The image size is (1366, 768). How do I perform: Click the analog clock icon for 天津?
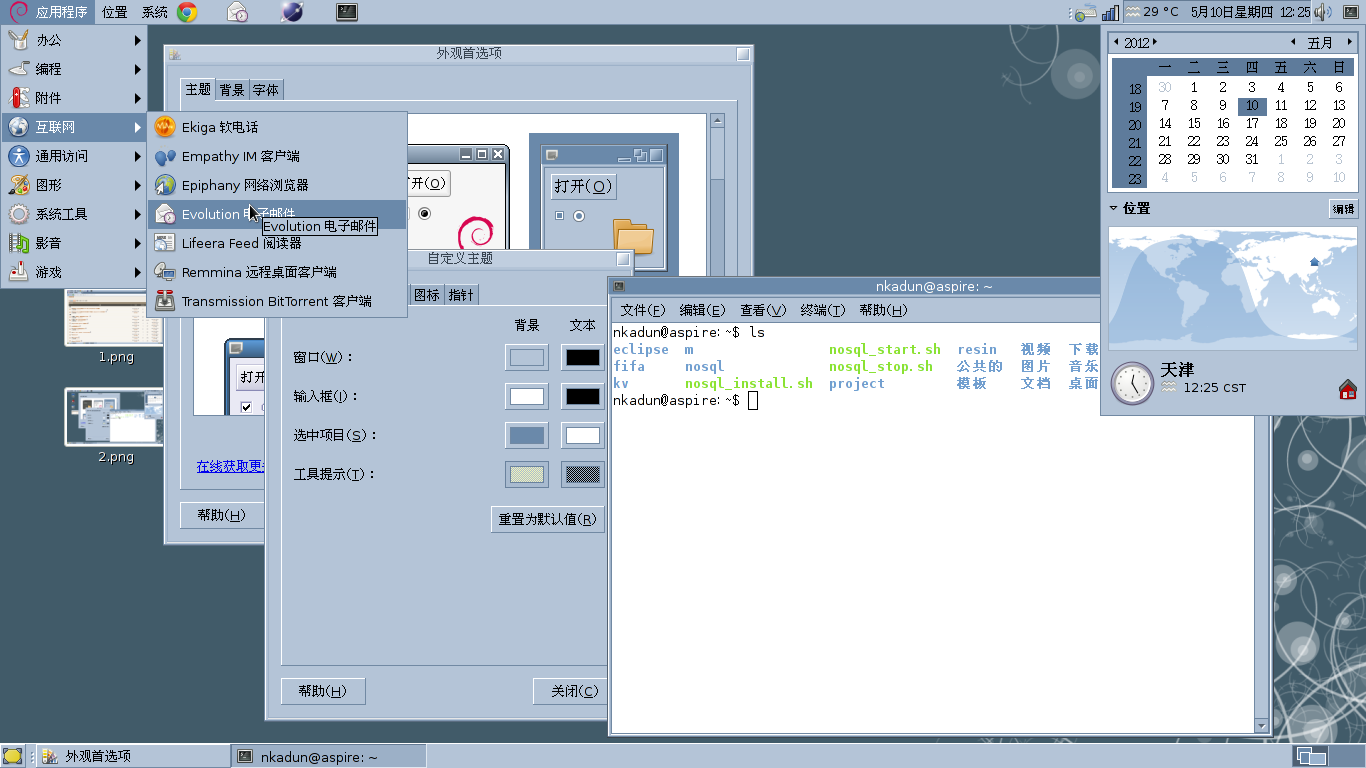pos(1132,383)
